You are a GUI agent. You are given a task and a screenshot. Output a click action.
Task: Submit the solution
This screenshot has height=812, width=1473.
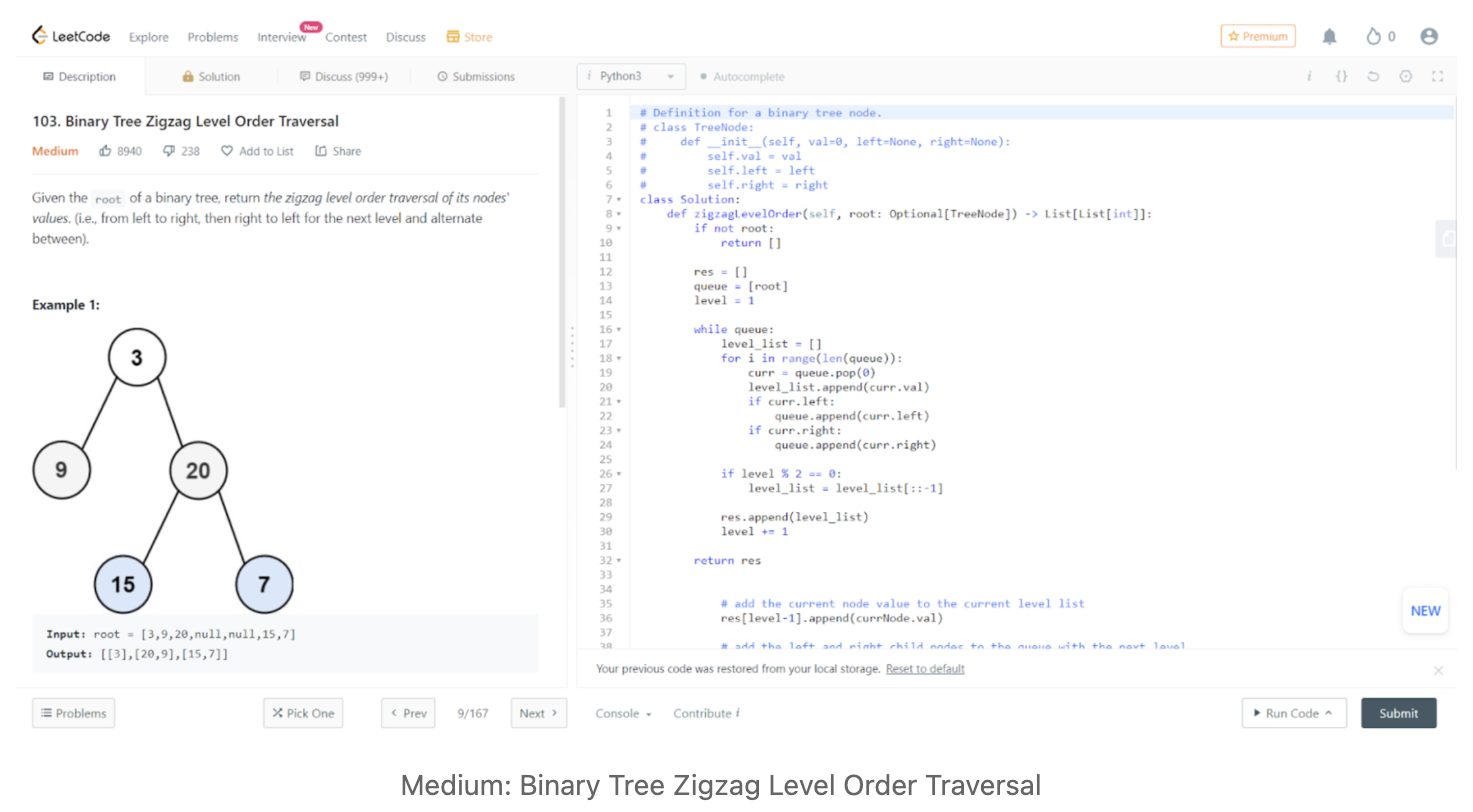click(1398, 713)
